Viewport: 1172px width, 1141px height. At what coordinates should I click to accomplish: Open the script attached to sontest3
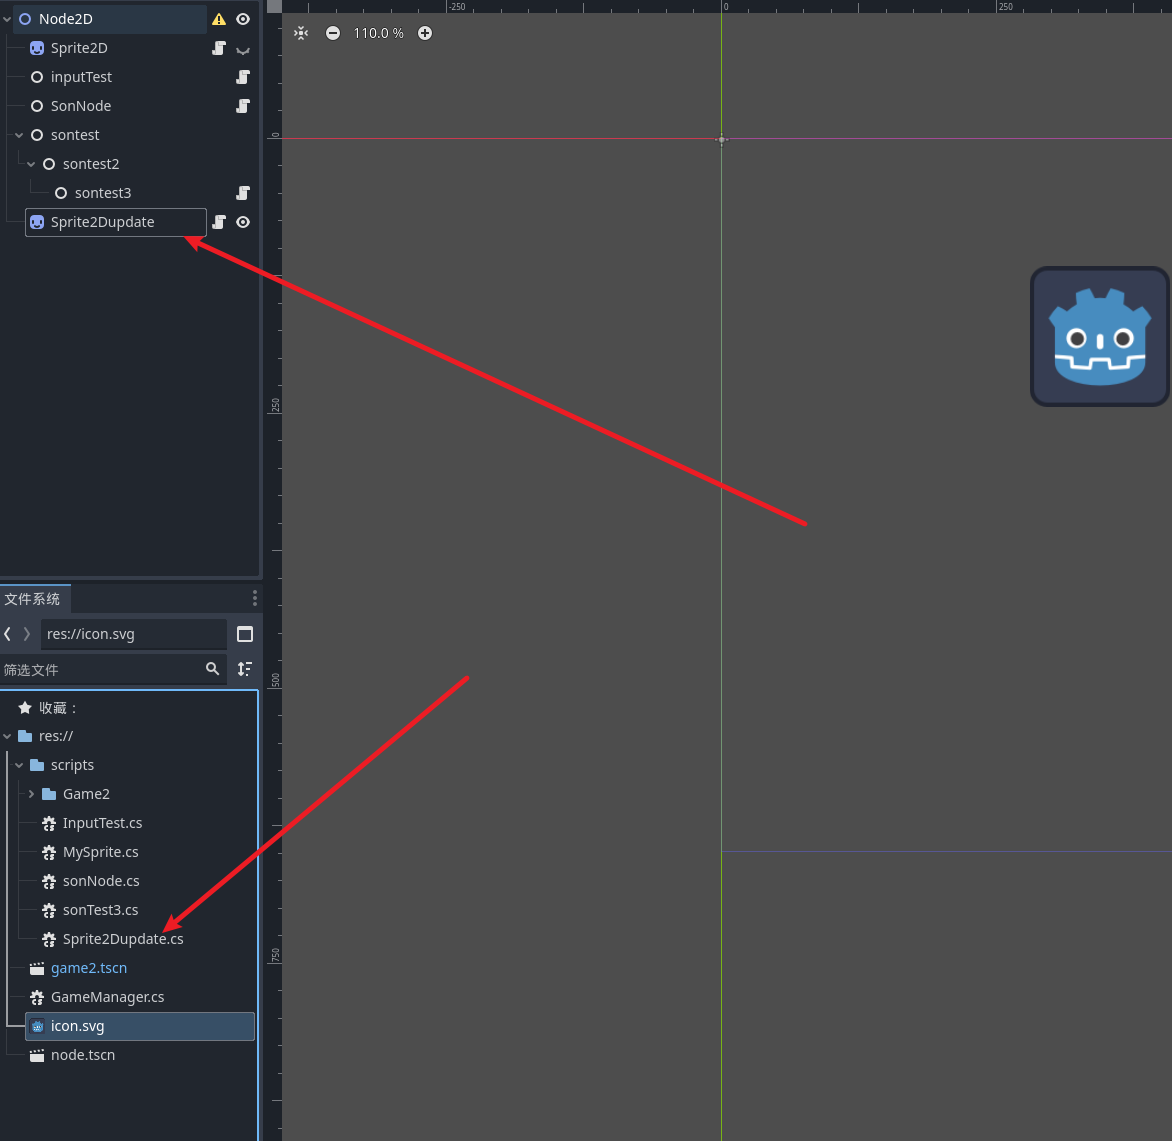point(243,193)
